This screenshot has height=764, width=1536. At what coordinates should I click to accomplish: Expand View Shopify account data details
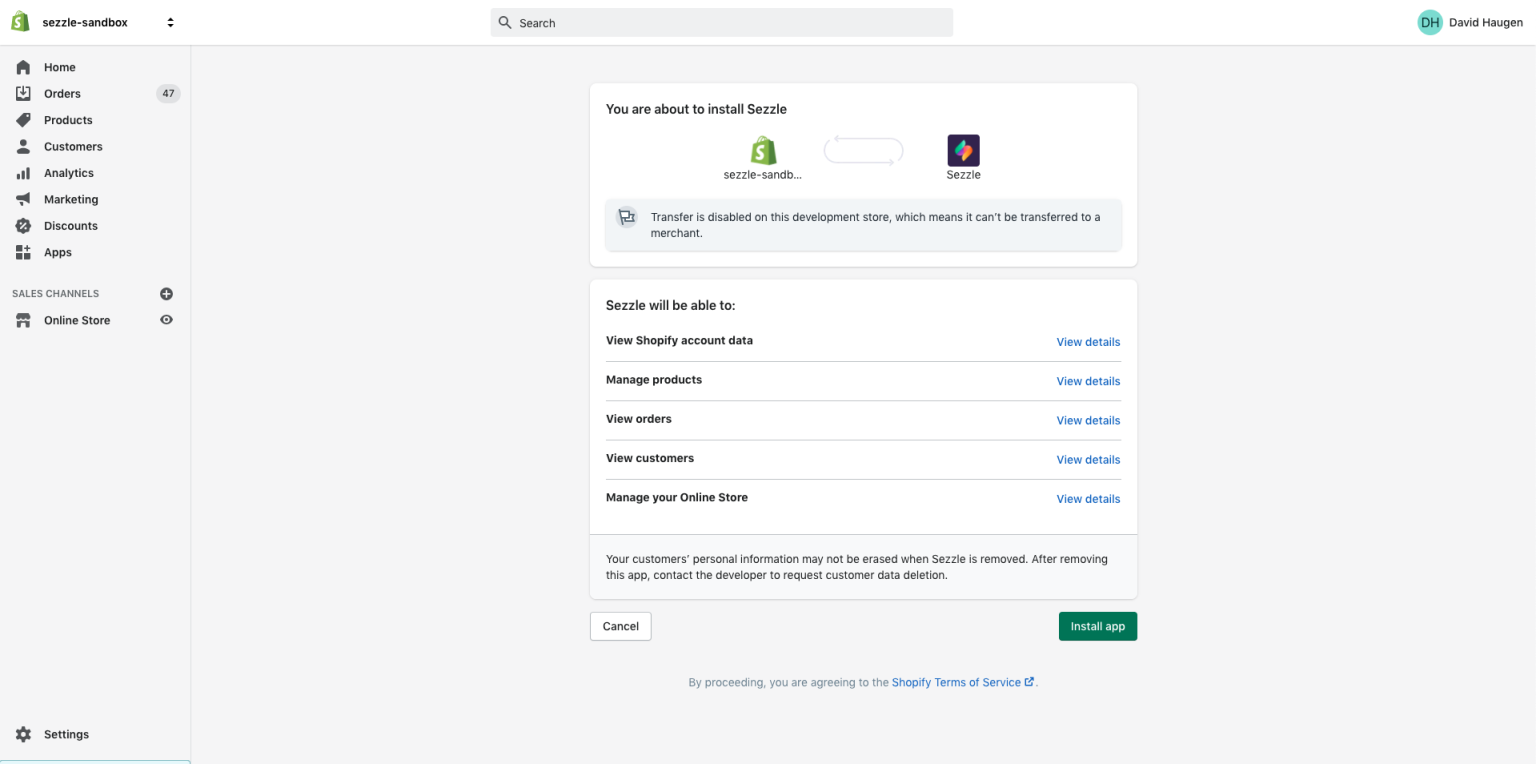(x=1088, y=342)
